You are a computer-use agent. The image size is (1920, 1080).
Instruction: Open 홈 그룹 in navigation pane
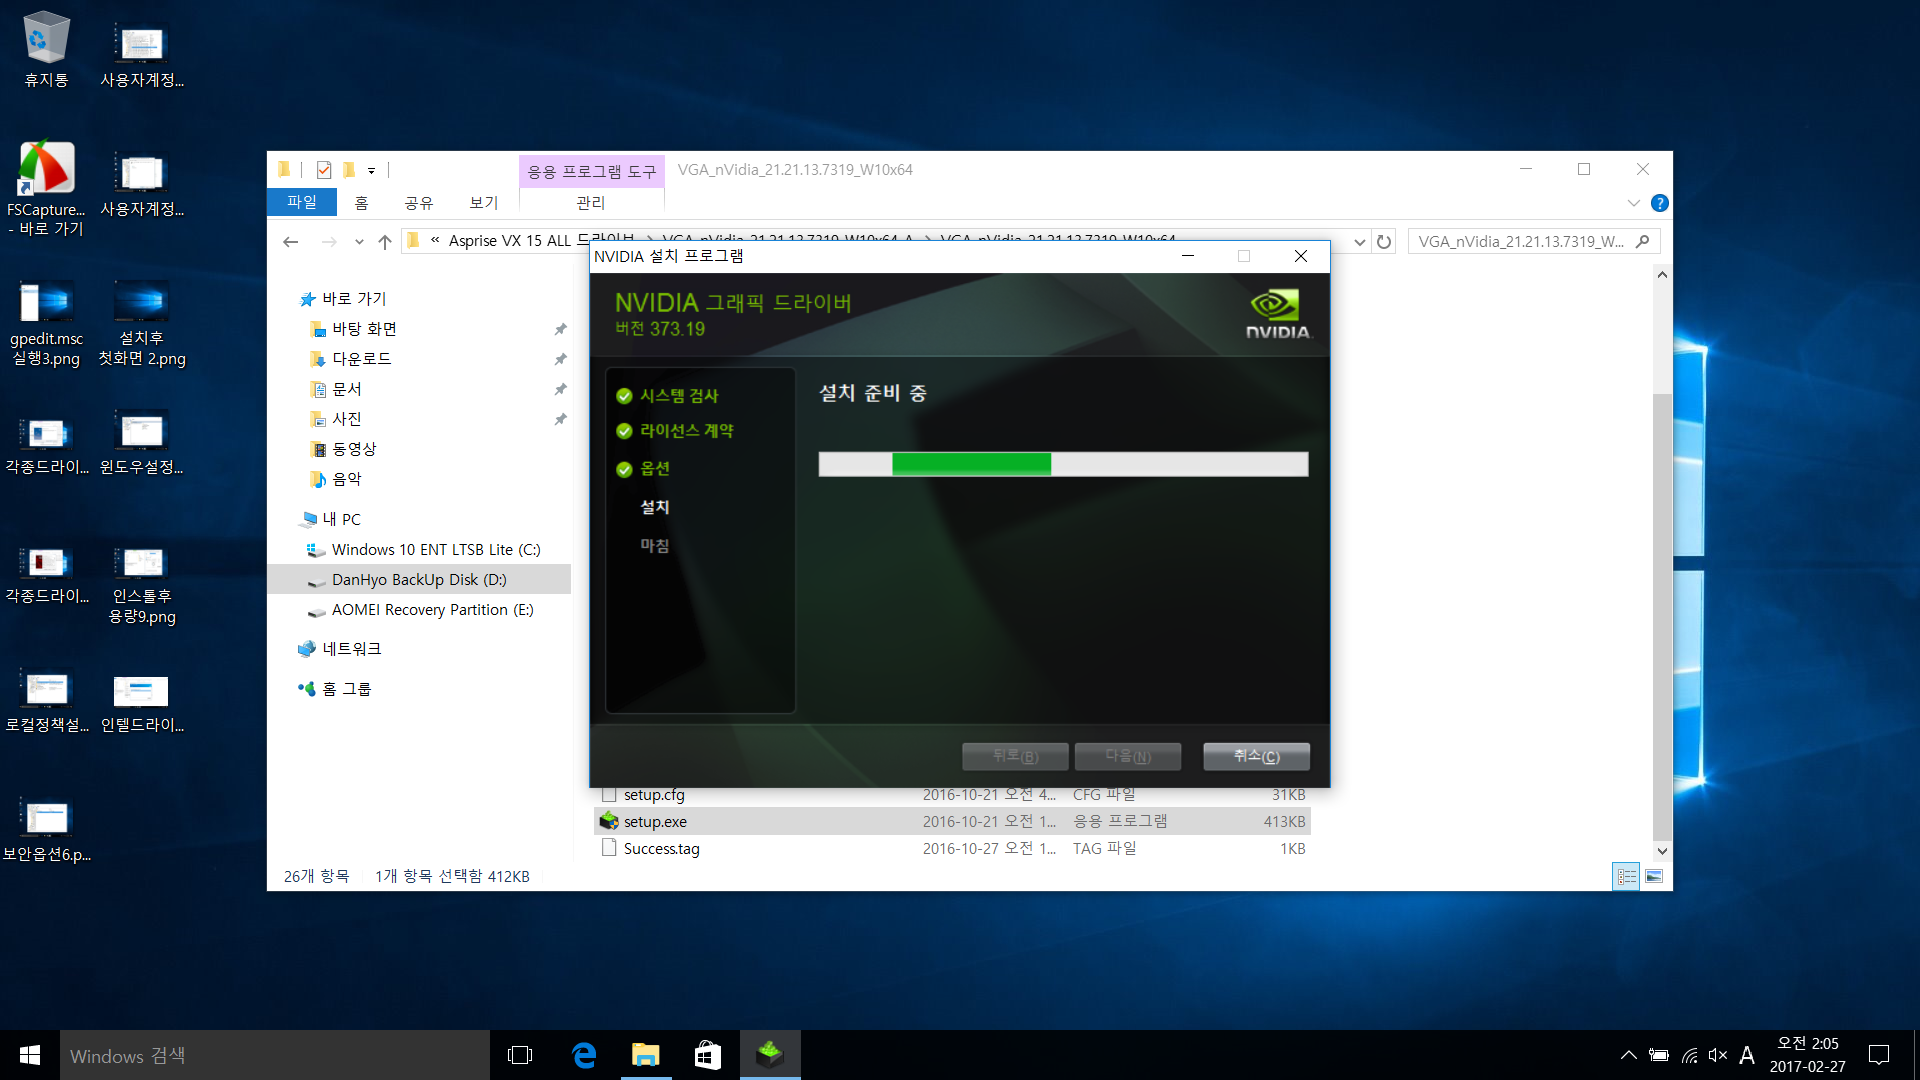346,689
